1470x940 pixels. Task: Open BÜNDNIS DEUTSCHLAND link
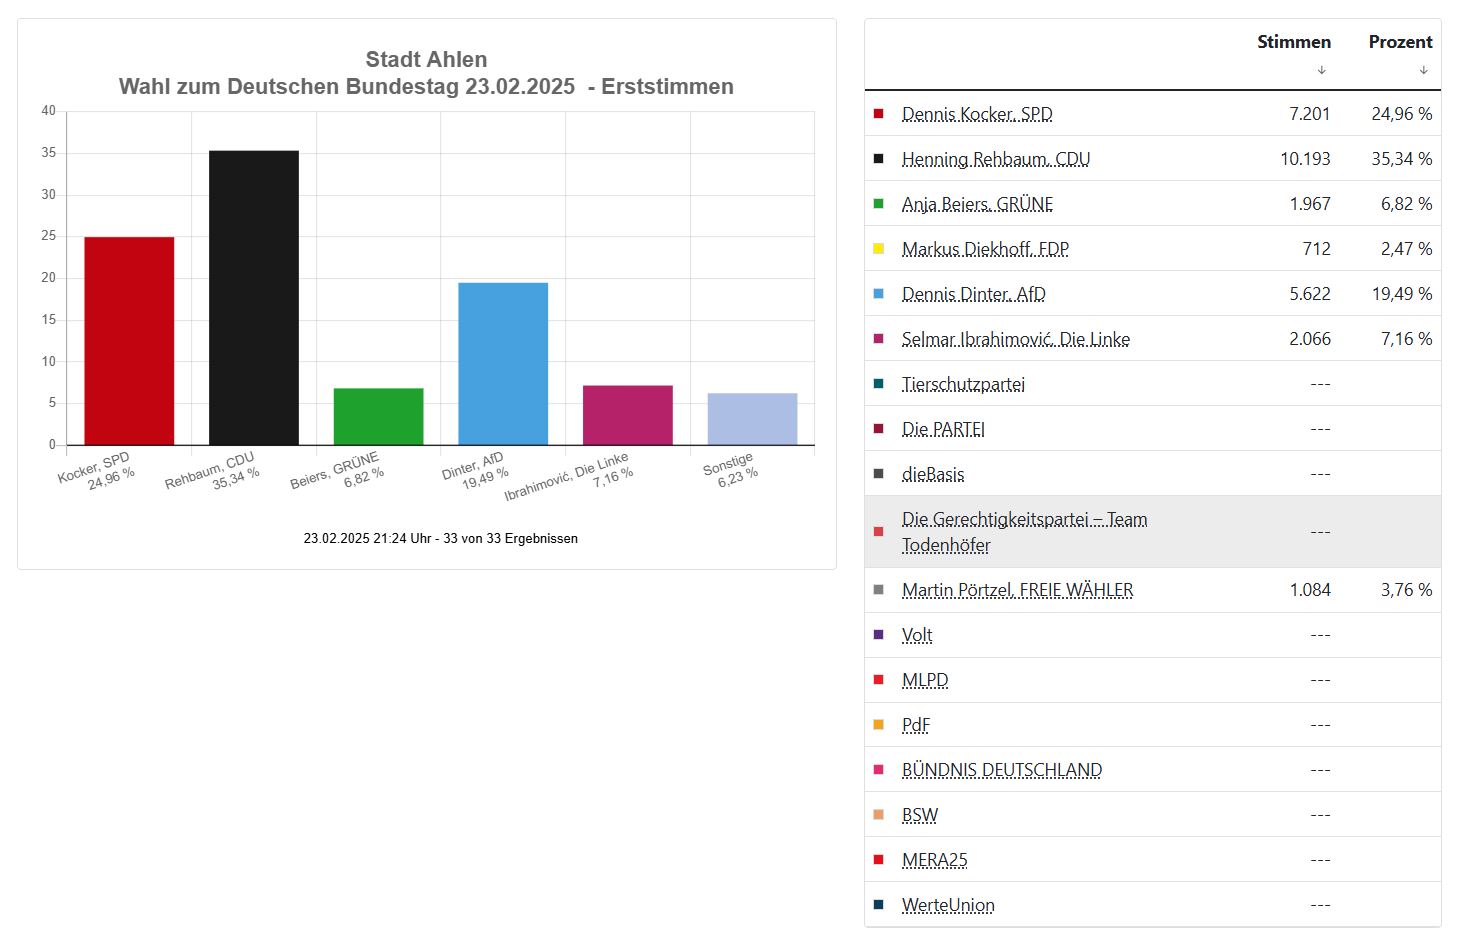1002,770
